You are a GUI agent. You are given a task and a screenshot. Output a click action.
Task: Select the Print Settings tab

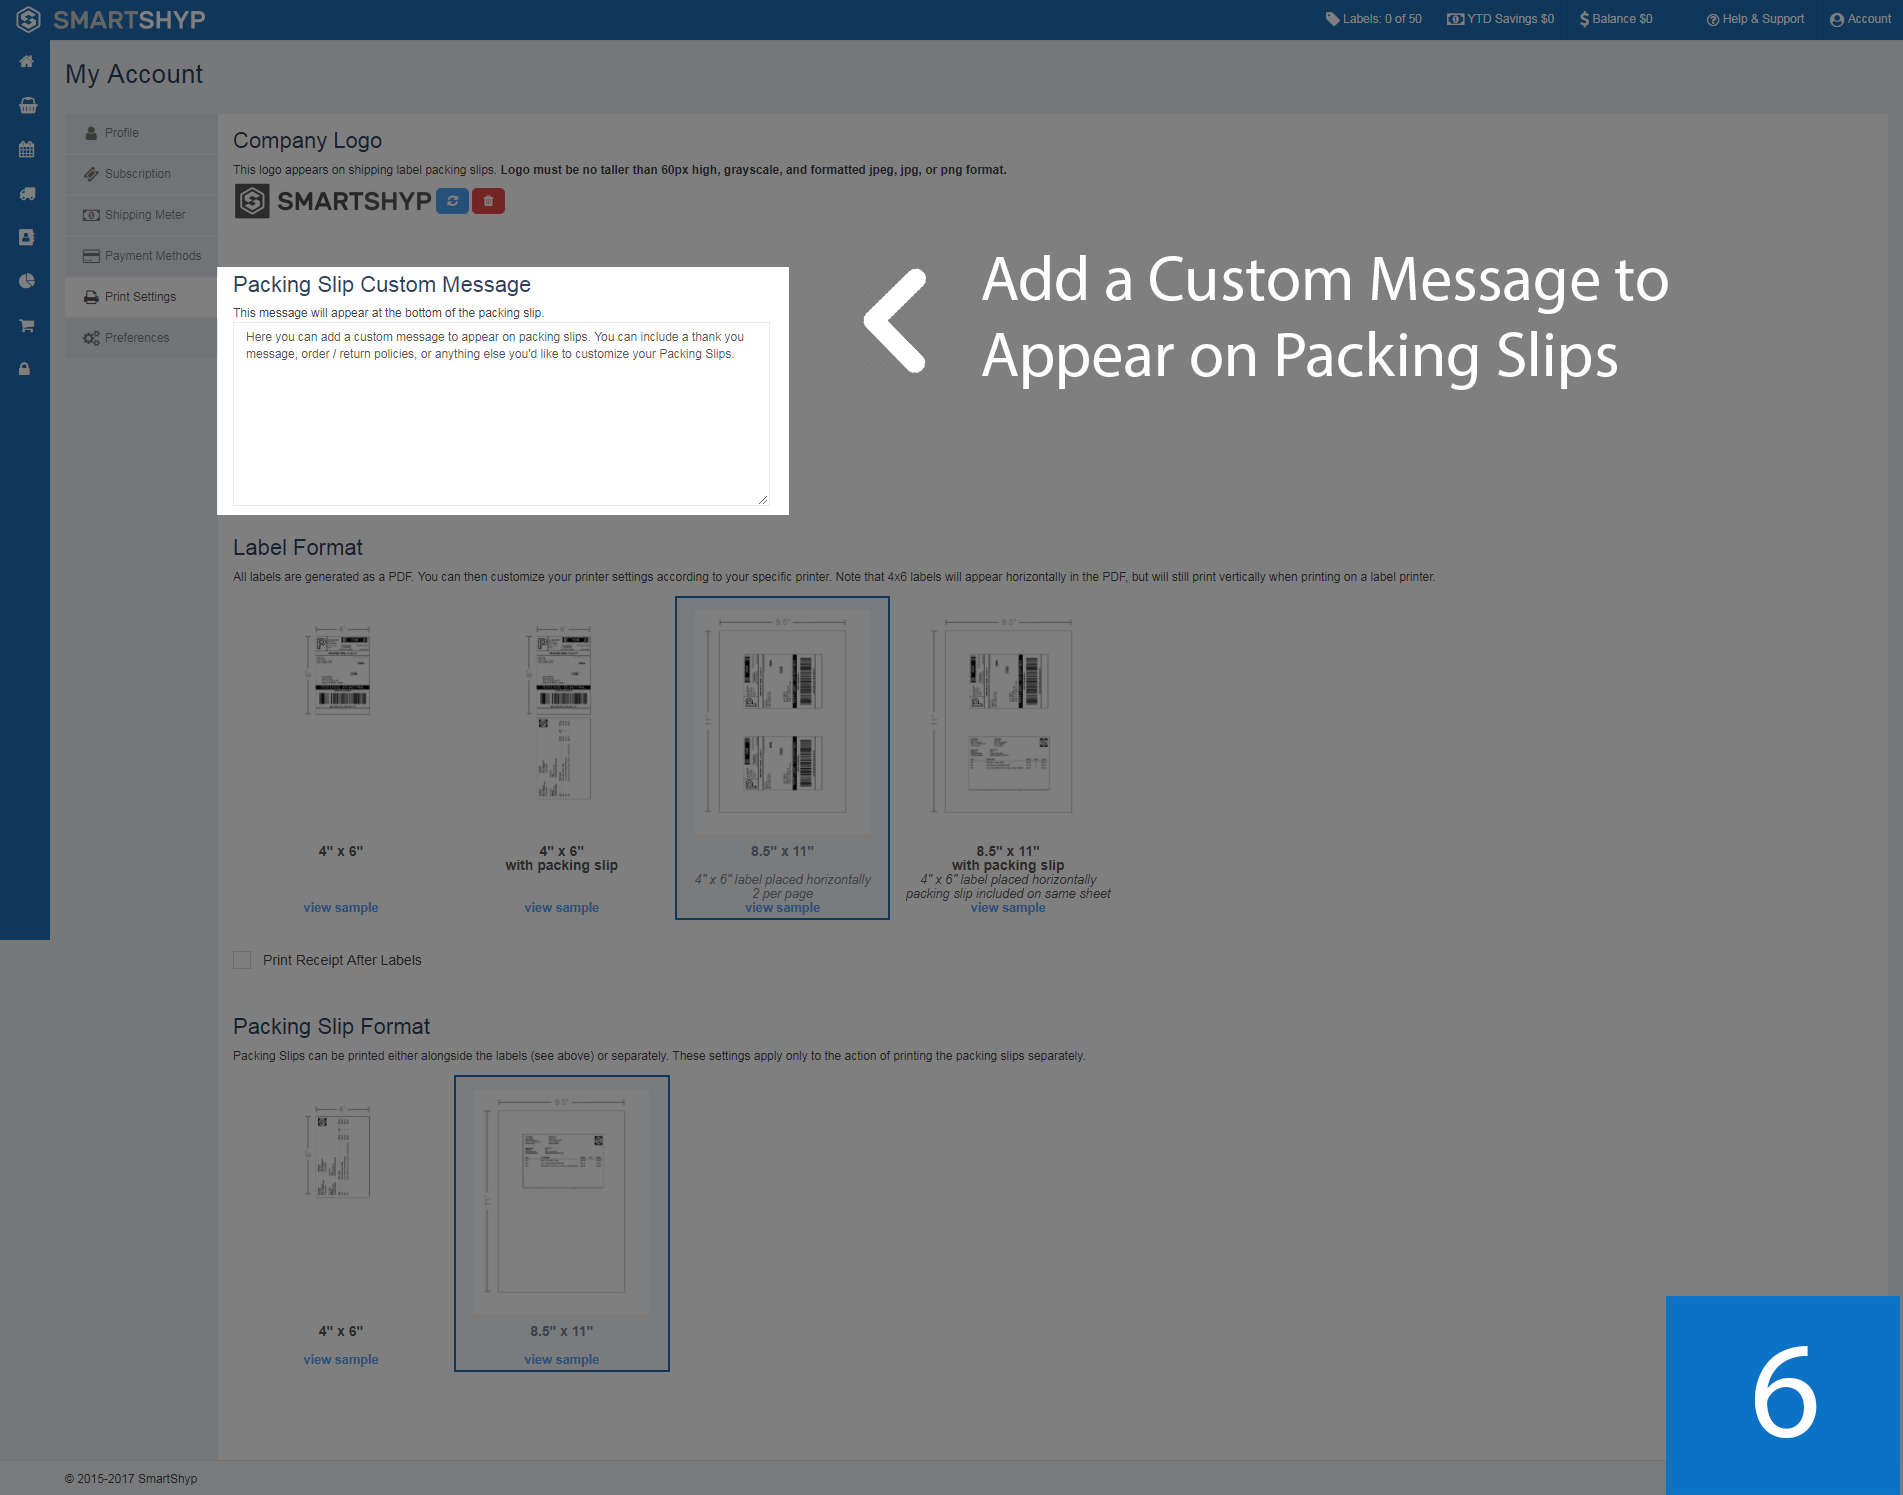[x=141, y=297]
